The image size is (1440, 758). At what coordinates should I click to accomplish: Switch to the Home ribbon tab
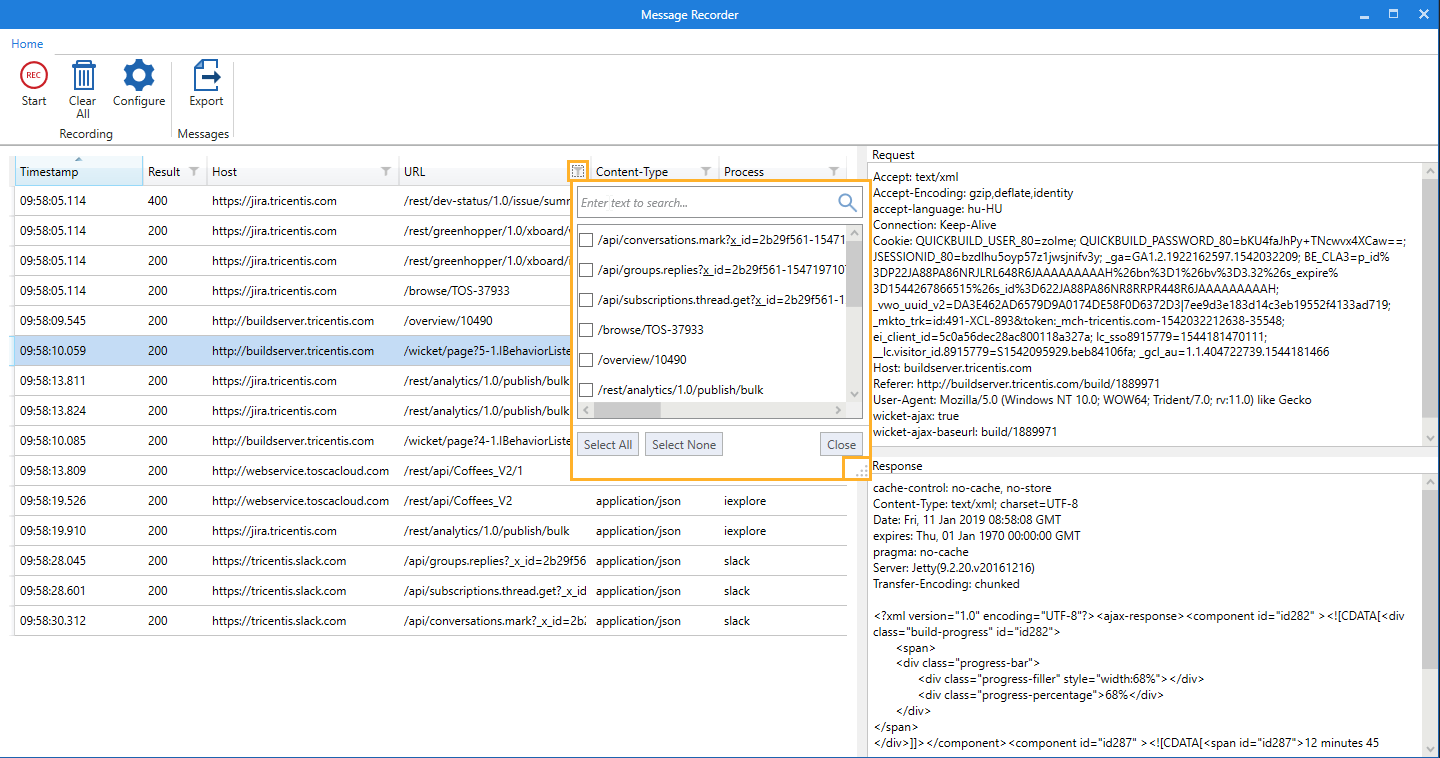tap(27, 44)
